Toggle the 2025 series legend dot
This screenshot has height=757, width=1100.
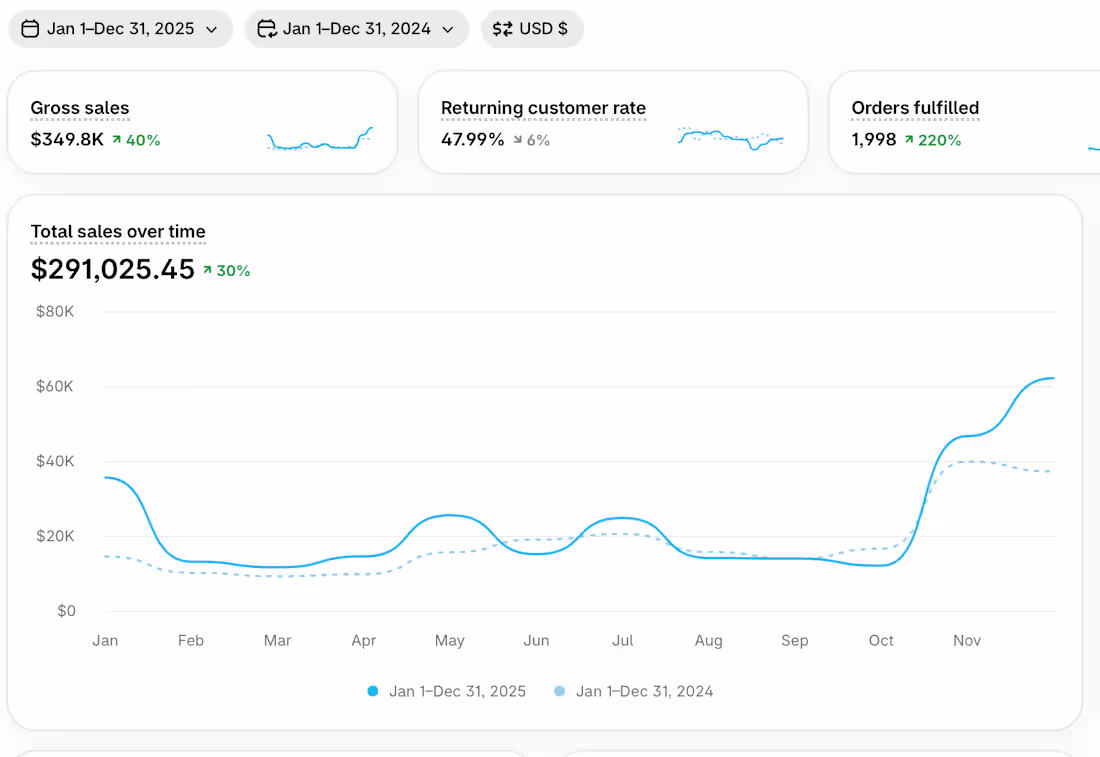coord(373,691)
